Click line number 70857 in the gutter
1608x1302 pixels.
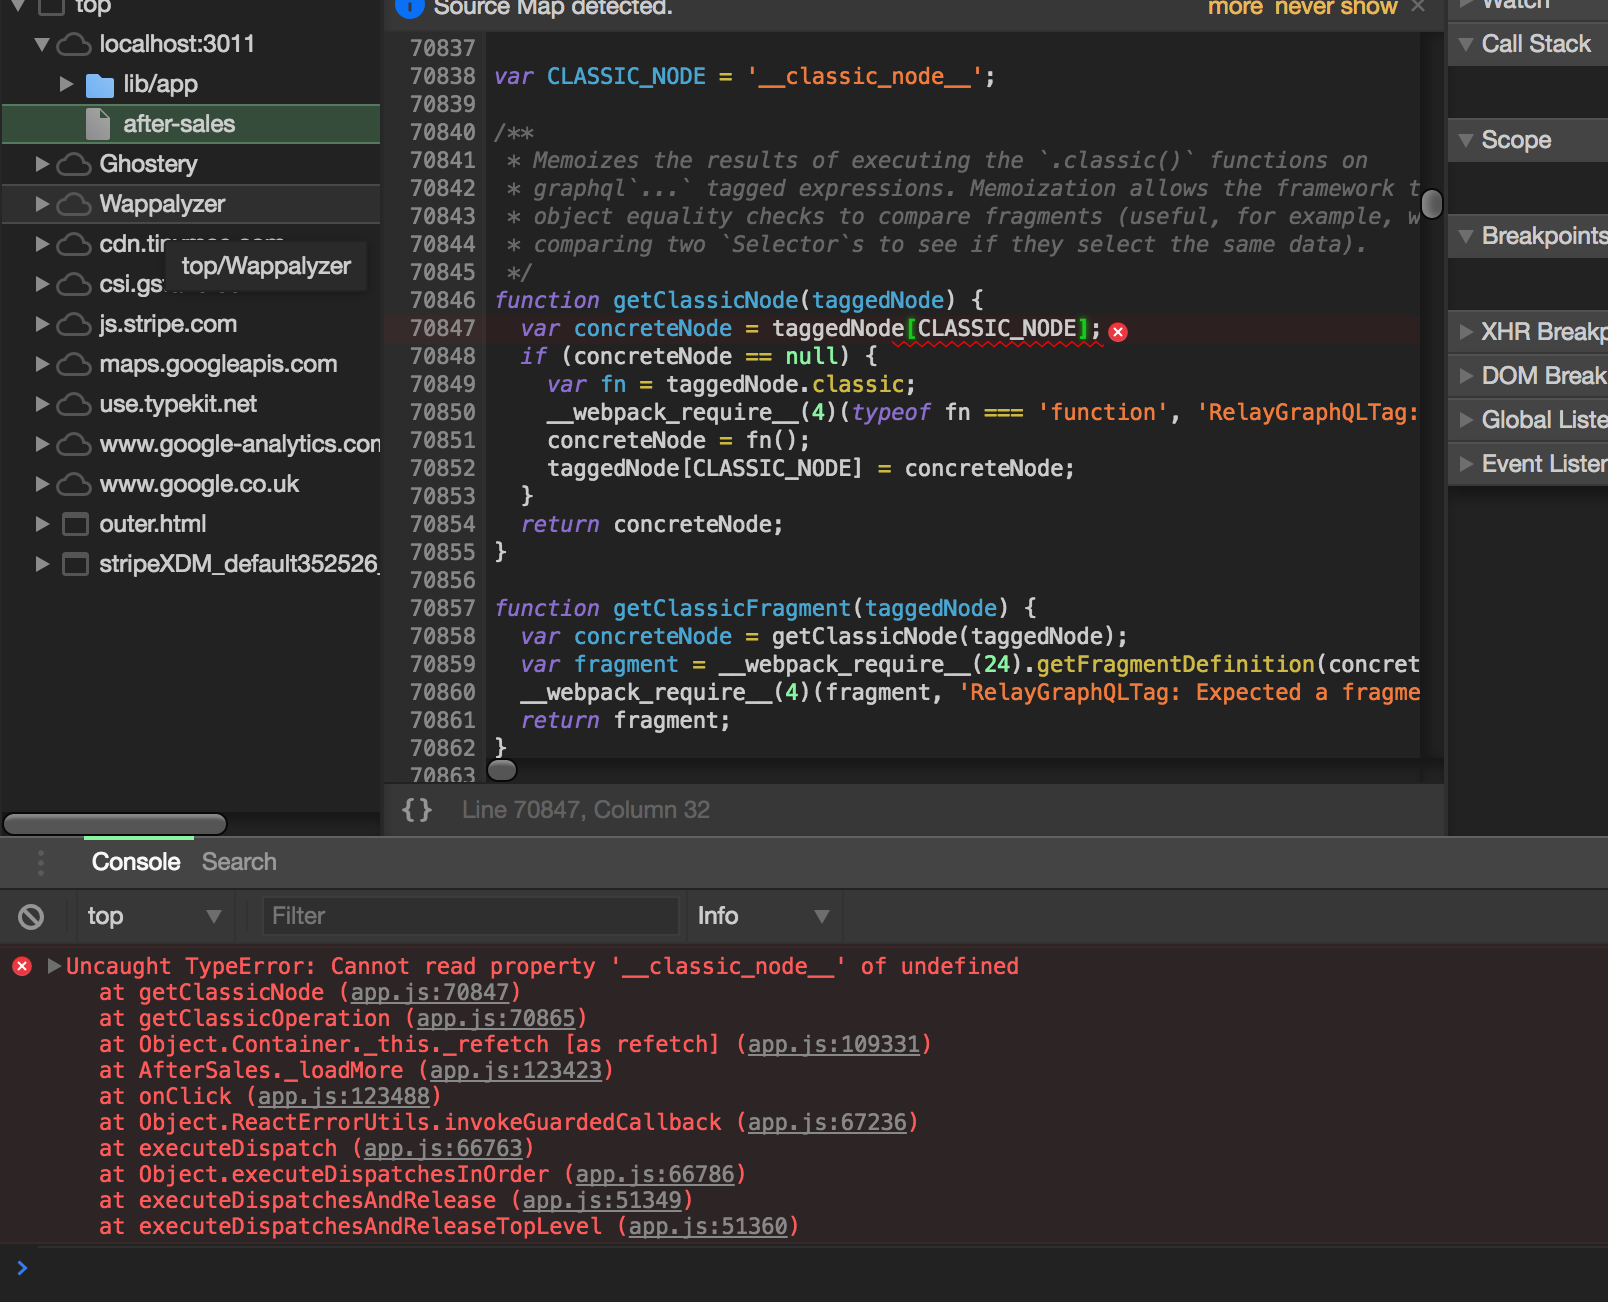pyautogui.click(x=443, y=608)
